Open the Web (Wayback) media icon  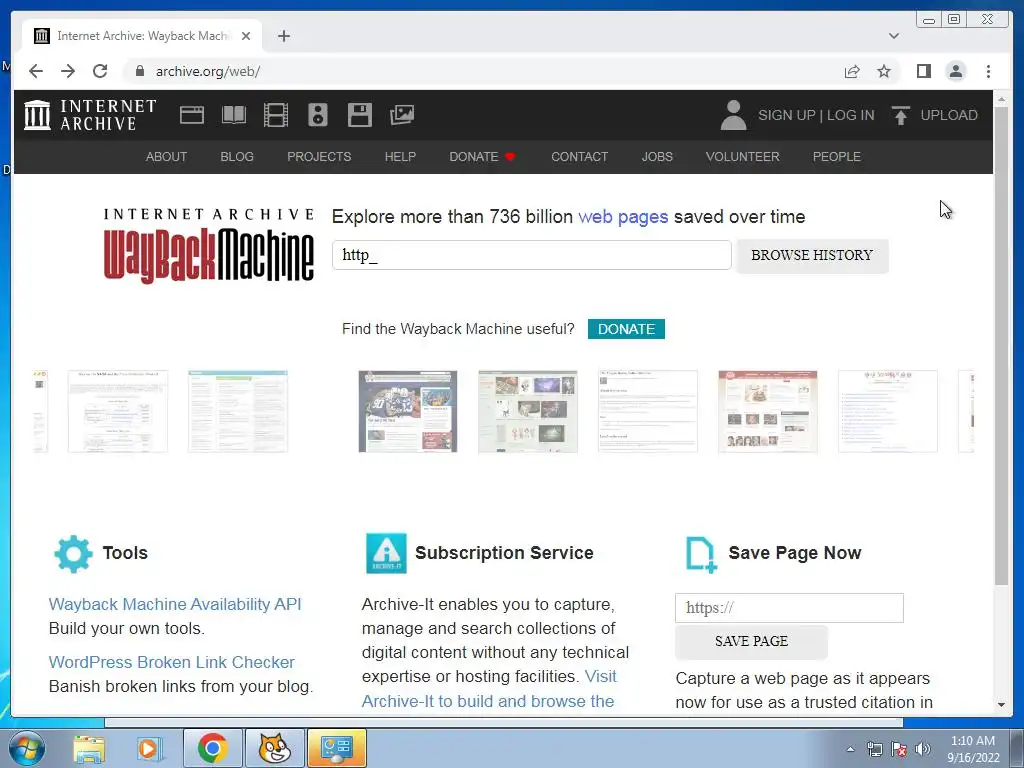[x=192, y=115]
